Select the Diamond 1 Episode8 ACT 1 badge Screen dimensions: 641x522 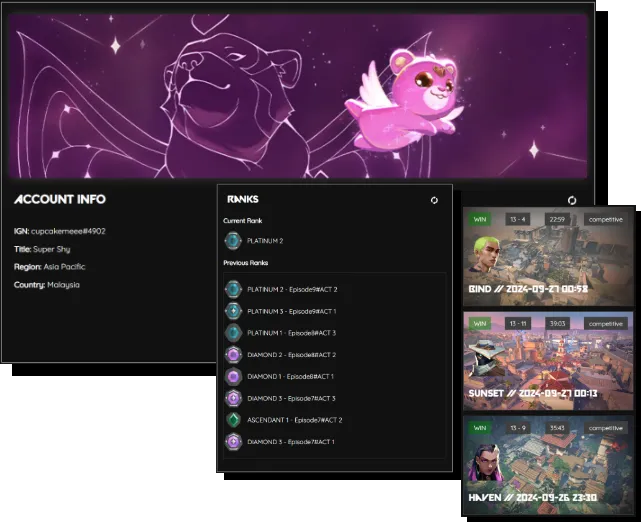tap(233, 376)
